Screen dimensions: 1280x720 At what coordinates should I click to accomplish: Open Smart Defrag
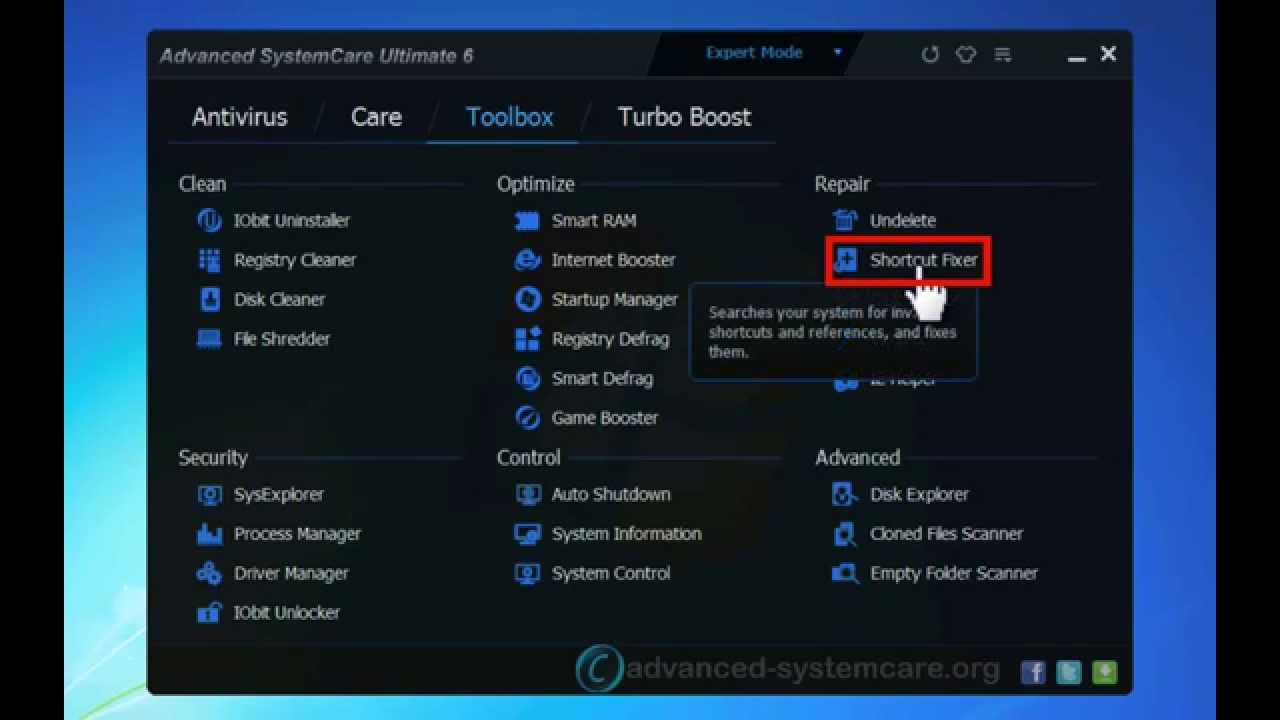click(x=583, y=378)
